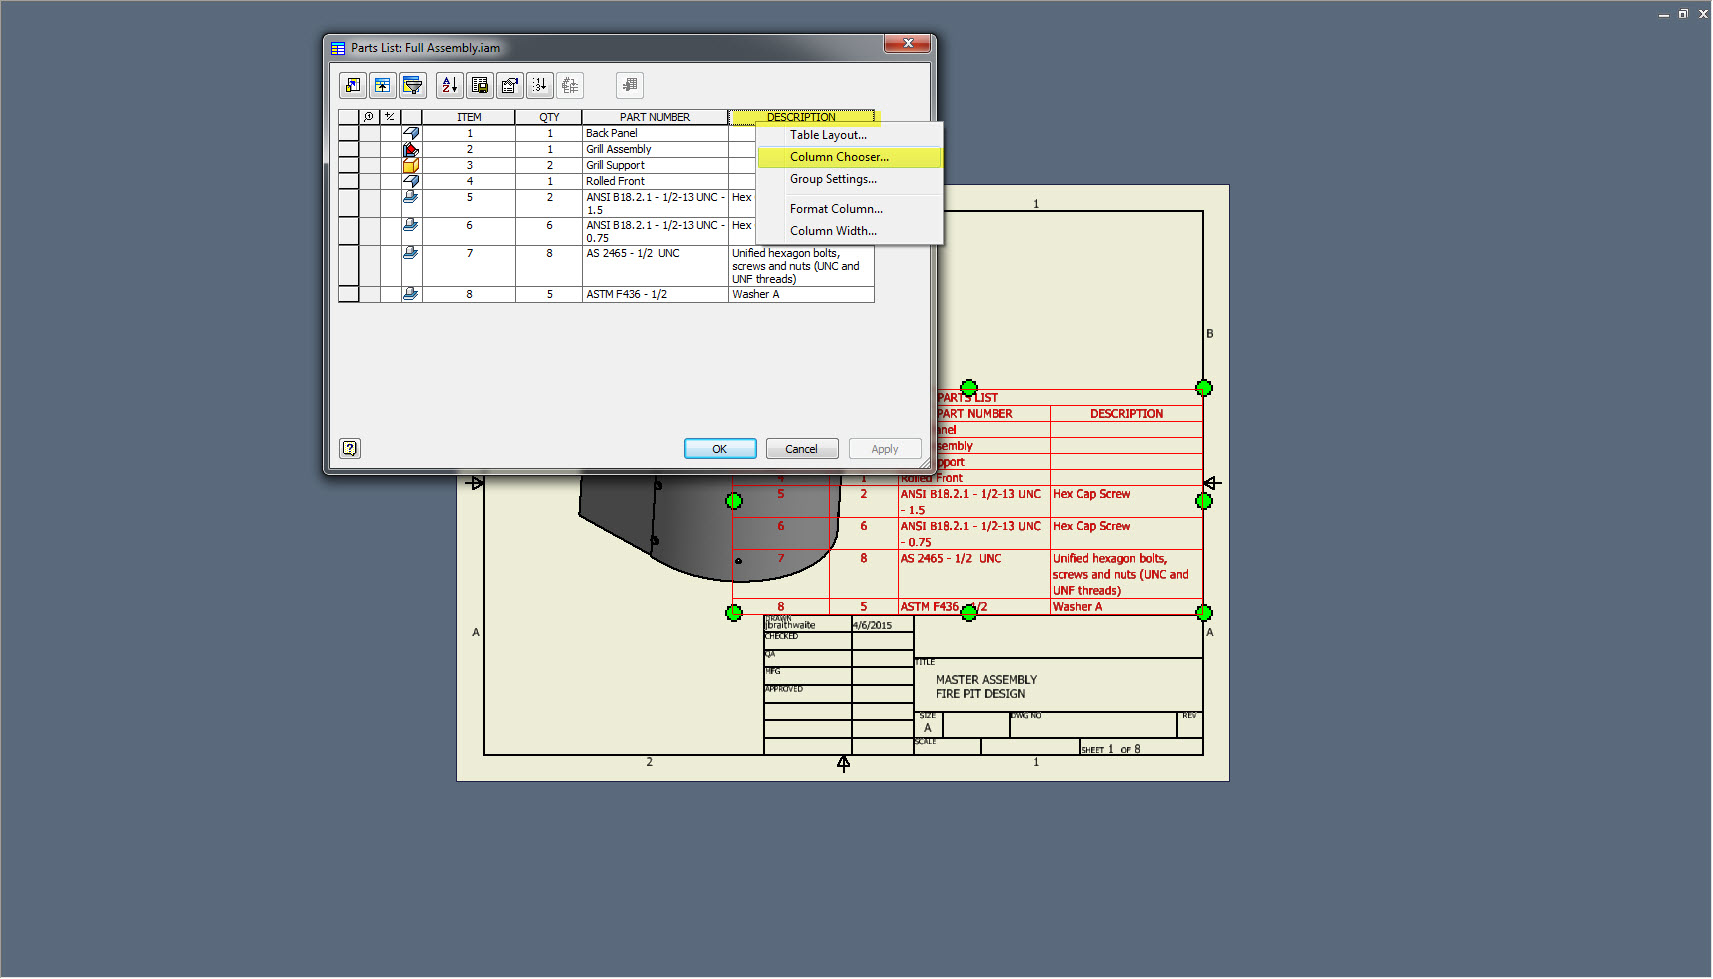This screenshot has height=979, width=1713.
Task: Open dialog help question mark icon
Action: click(350, 448)
